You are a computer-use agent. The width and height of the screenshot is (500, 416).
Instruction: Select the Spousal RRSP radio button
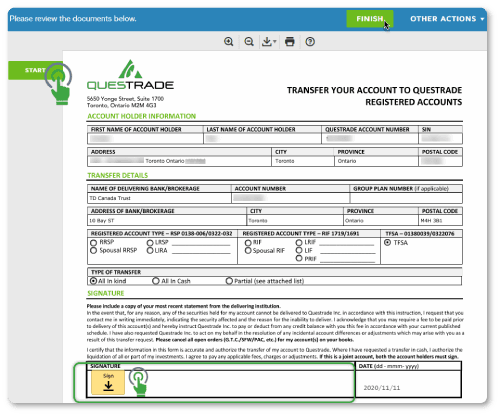tap(93, 250)
